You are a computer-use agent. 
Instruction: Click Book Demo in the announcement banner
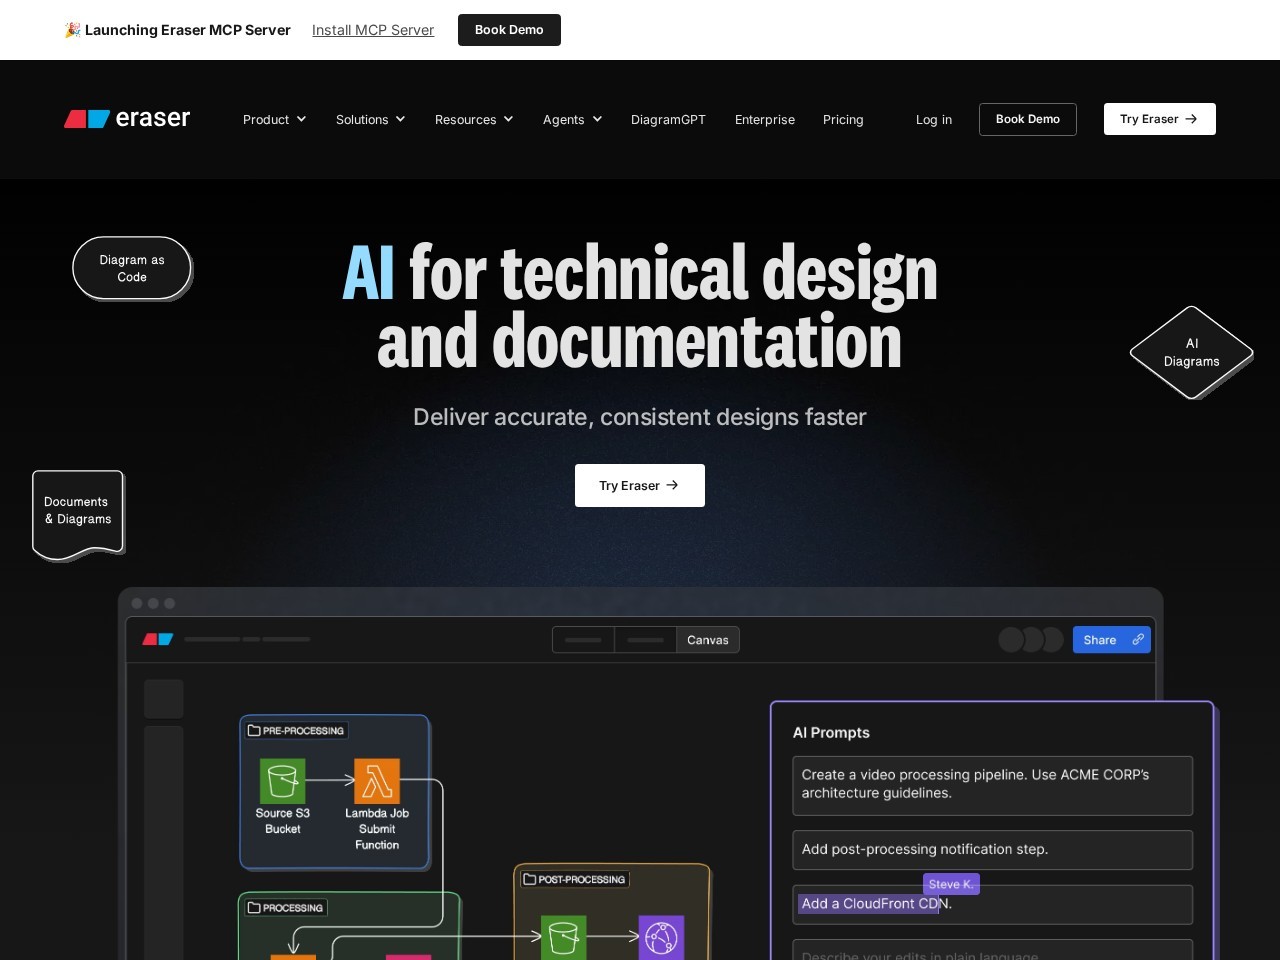509,30
